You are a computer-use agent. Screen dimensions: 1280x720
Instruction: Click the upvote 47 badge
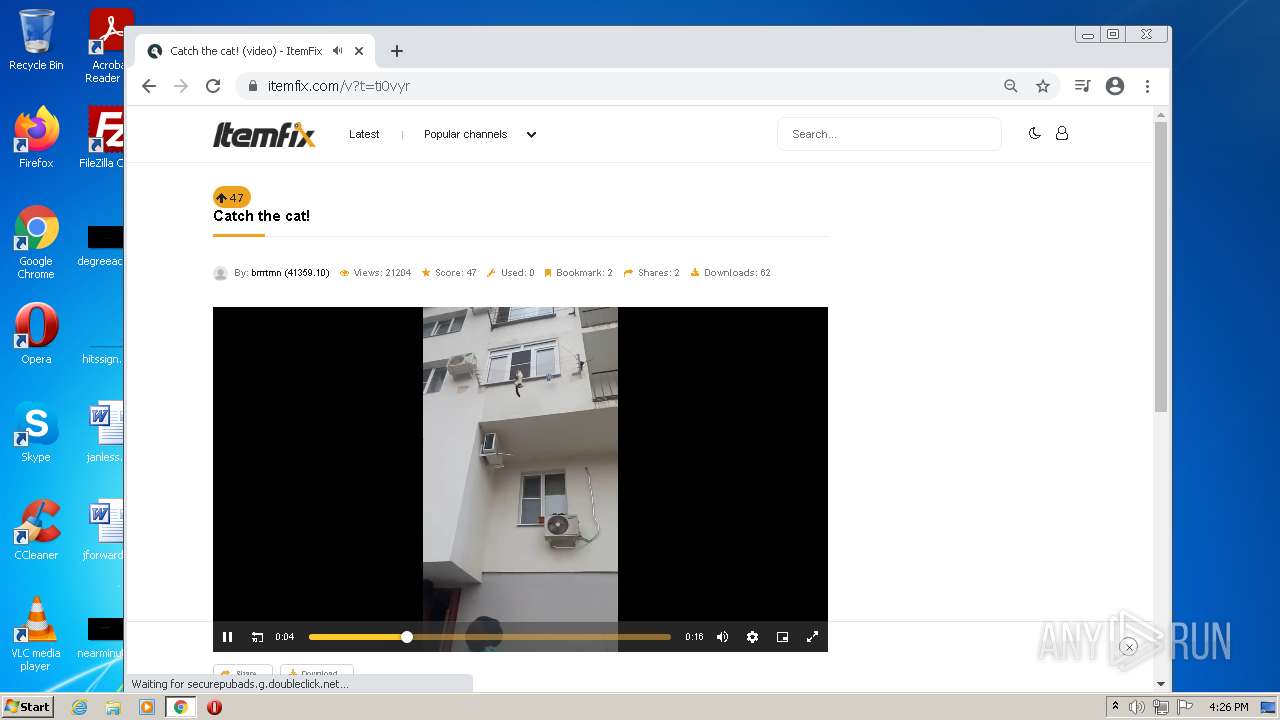[231, 197]
